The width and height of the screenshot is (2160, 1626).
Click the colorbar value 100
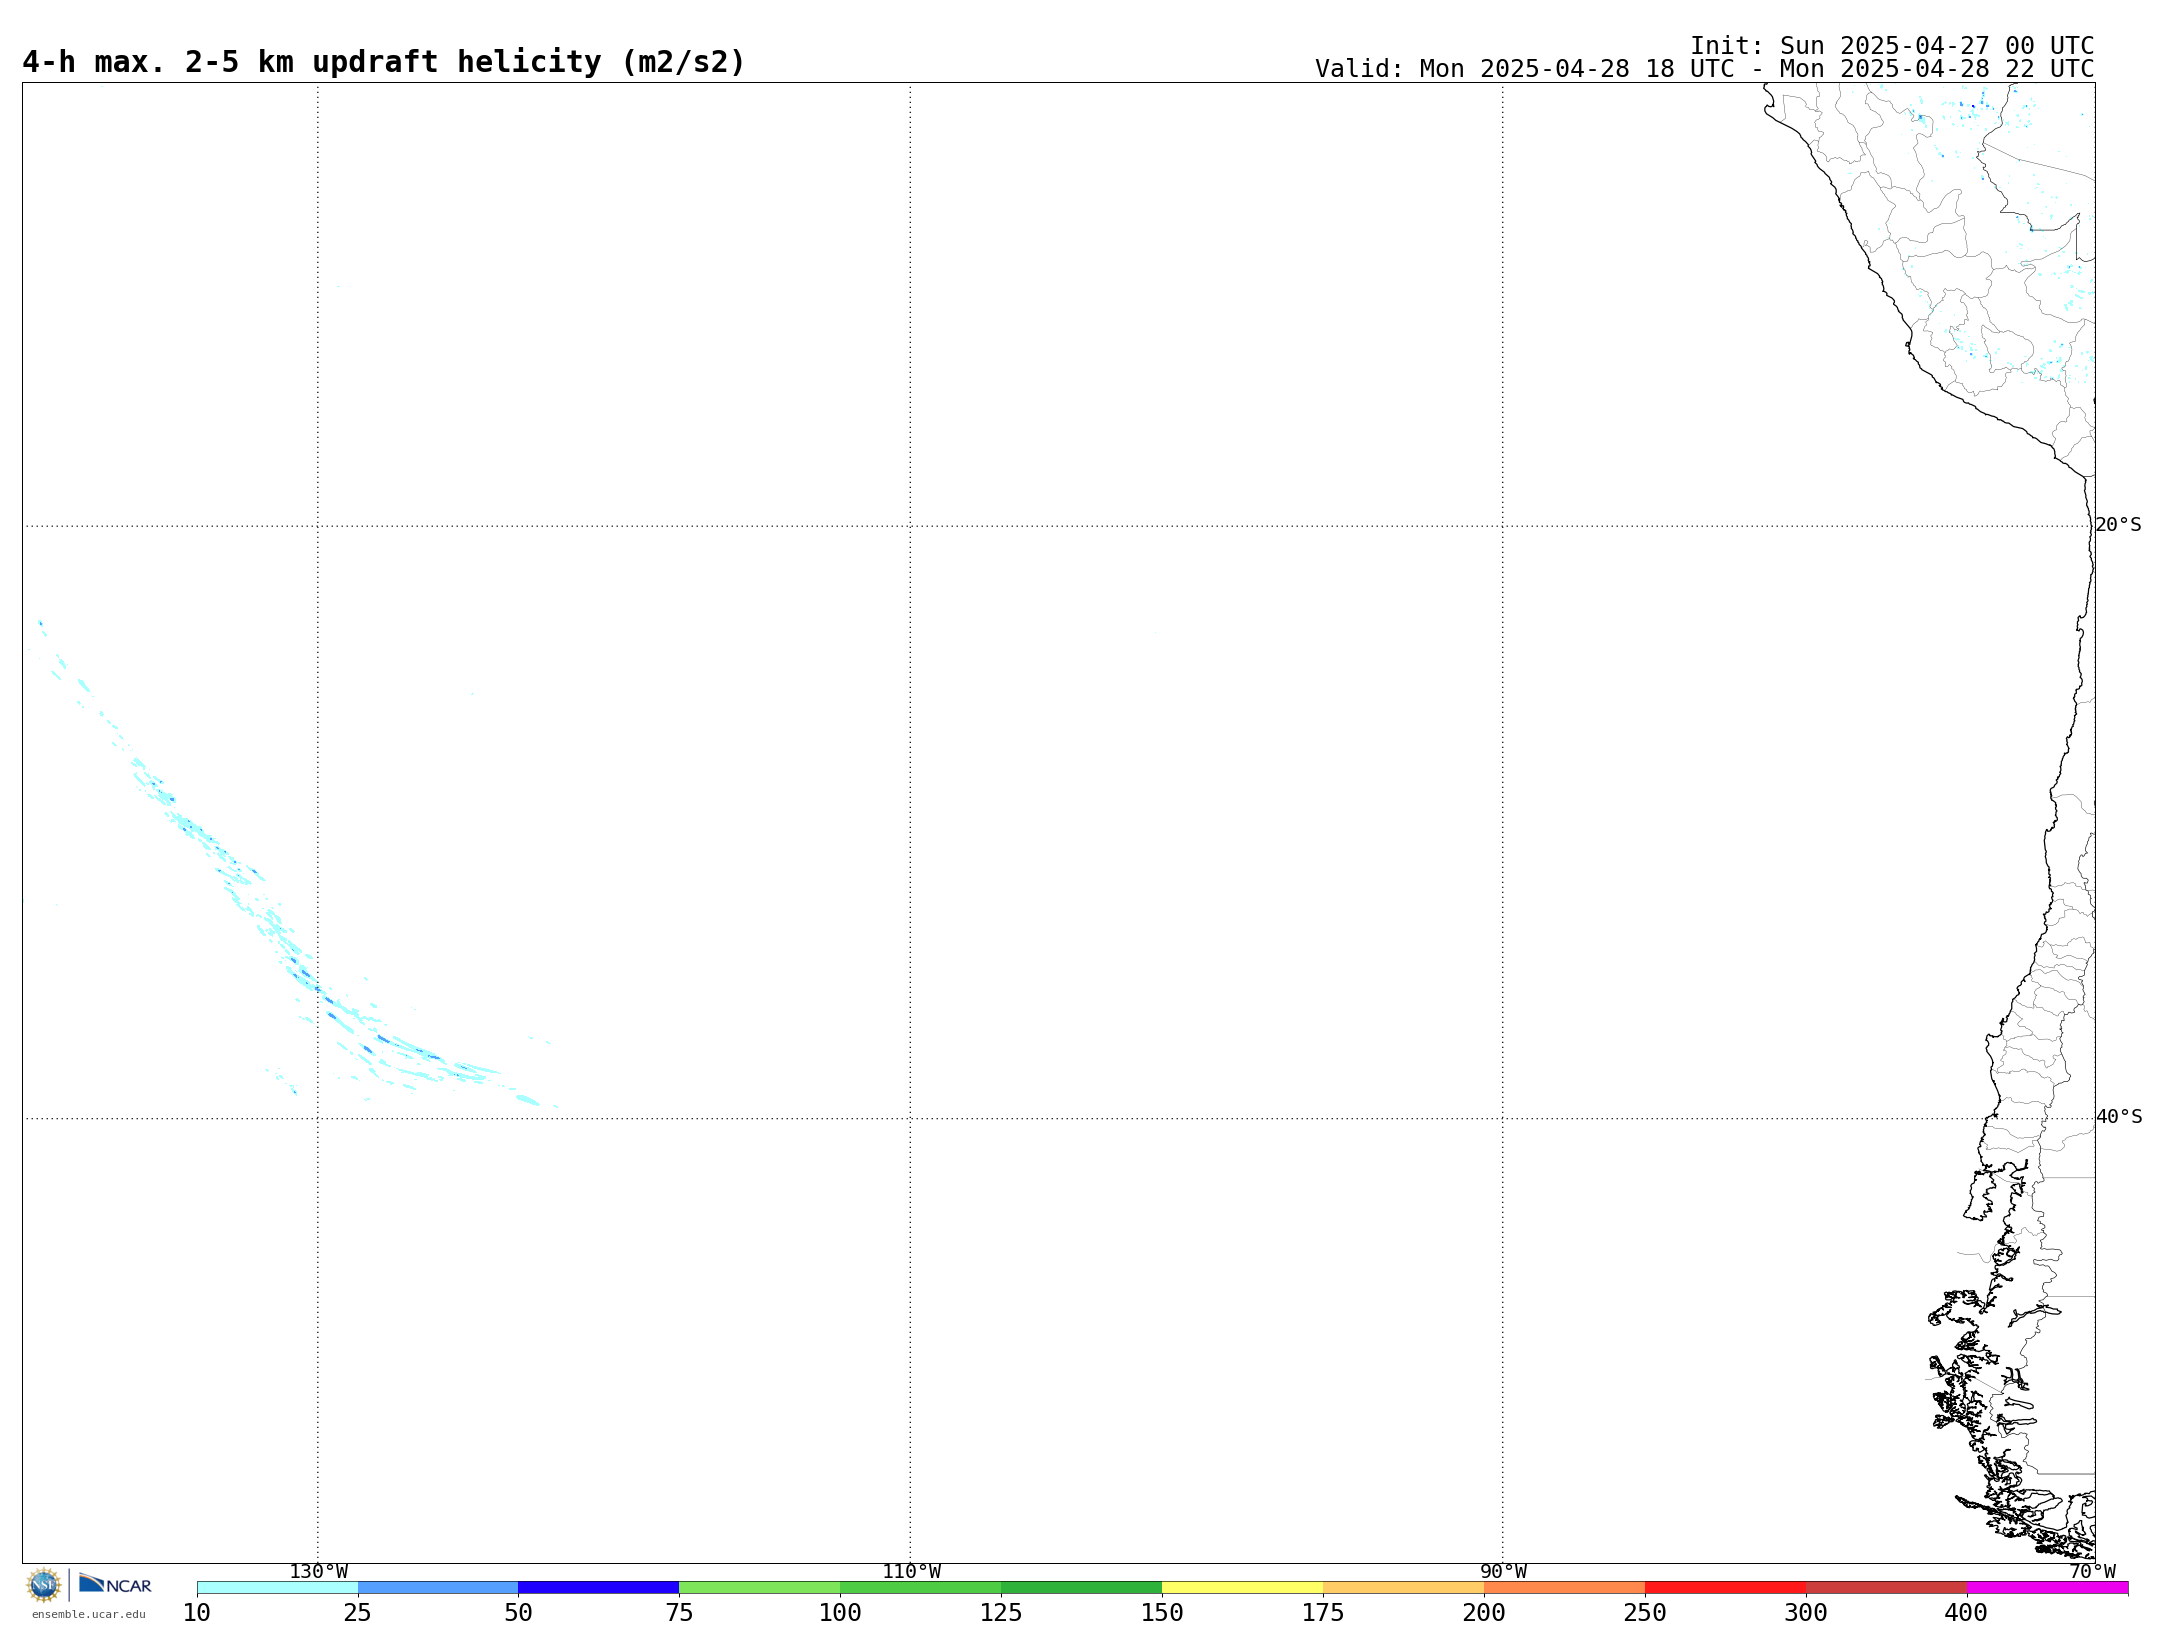tap(840, 1613)
